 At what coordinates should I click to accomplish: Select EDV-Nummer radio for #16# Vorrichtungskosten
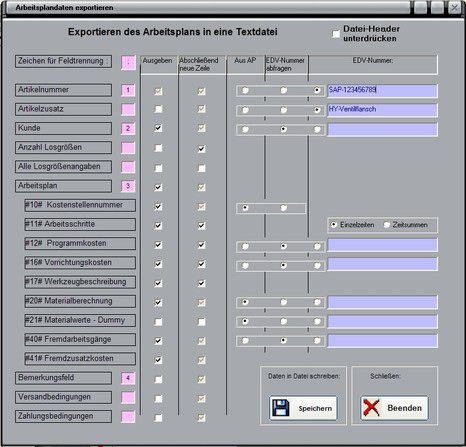(317, 266)
